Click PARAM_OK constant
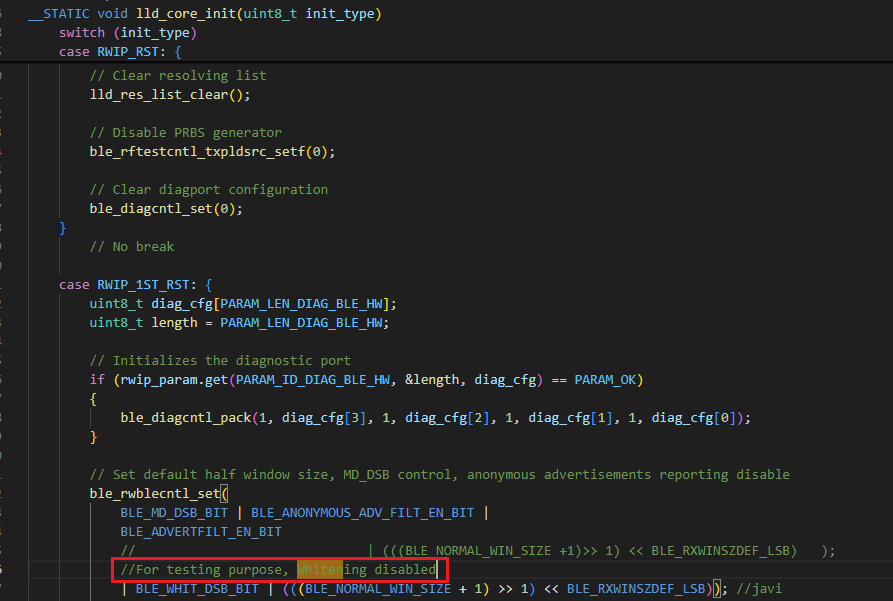Image resolution: width=893 pixels, height=601 pixels. [x=605, y=379]
